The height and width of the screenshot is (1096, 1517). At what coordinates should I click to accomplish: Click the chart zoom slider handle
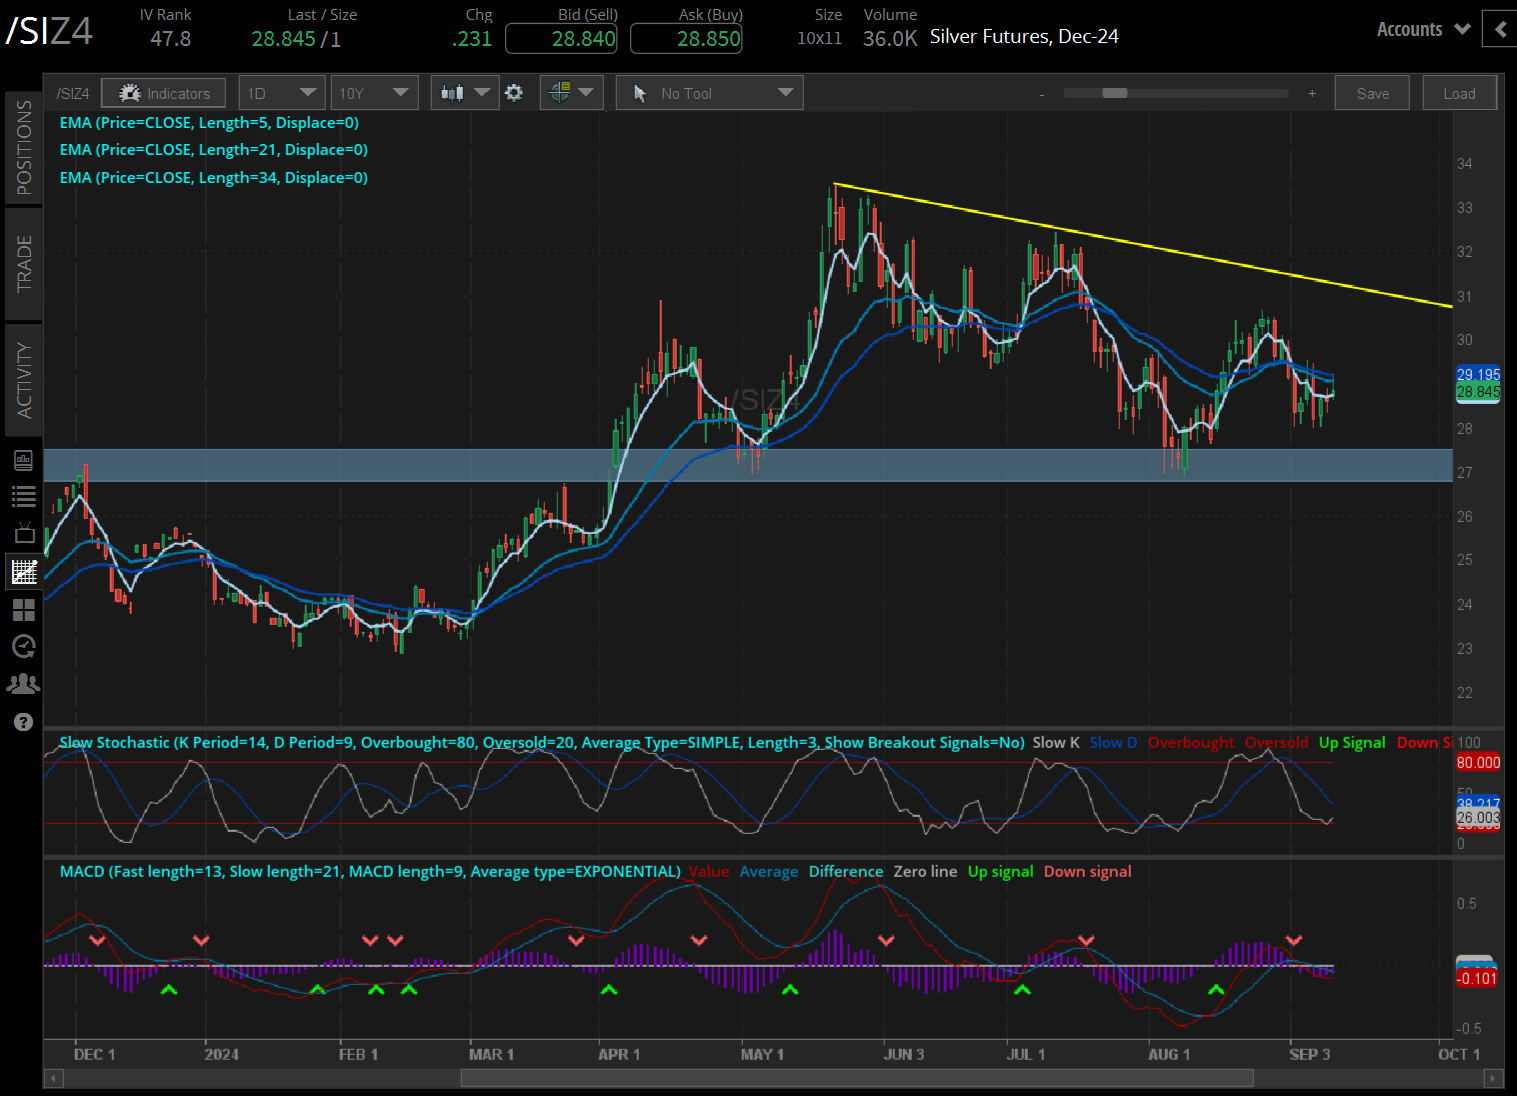point(1114,93)
